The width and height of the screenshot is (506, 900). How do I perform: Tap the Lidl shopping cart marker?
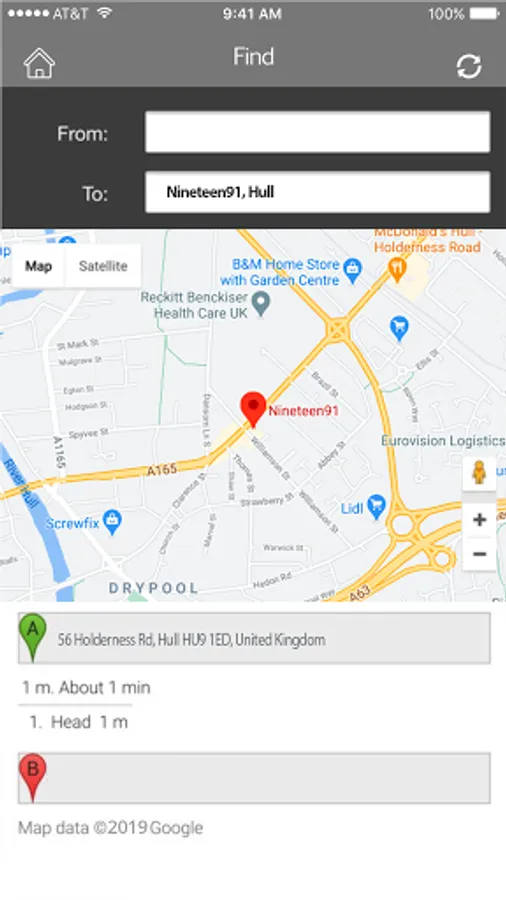coord(376,507)
